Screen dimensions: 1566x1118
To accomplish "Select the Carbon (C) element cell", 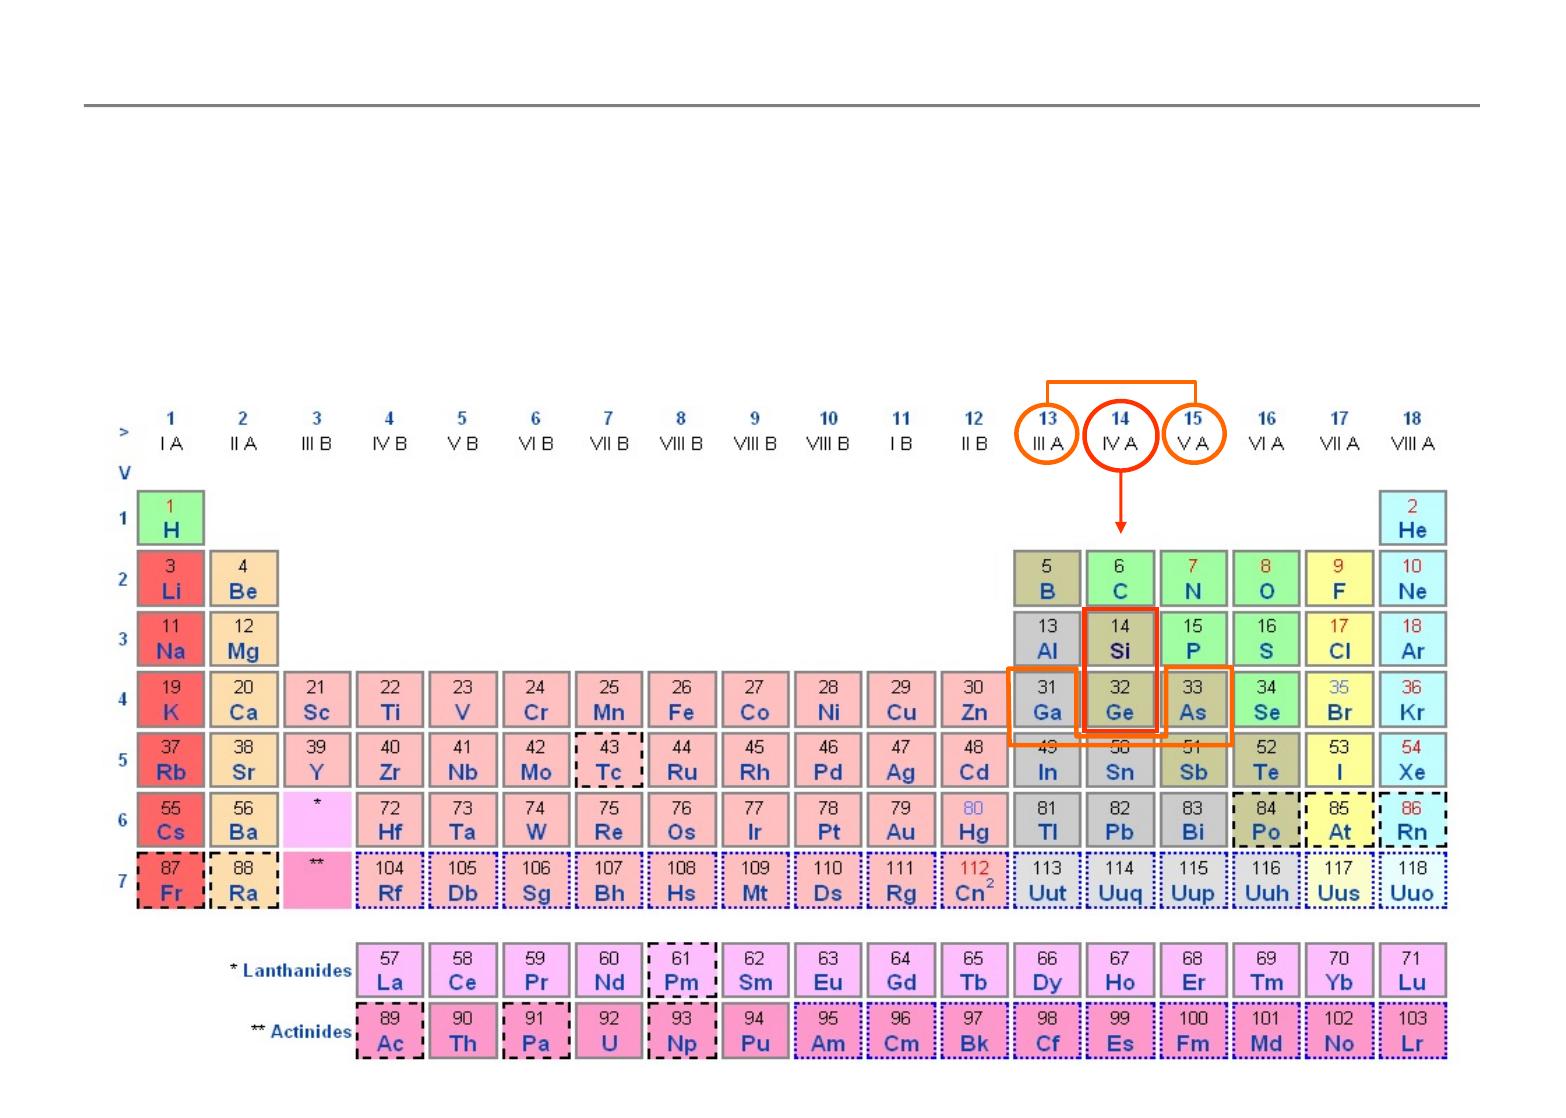I will pos(1120,579).
